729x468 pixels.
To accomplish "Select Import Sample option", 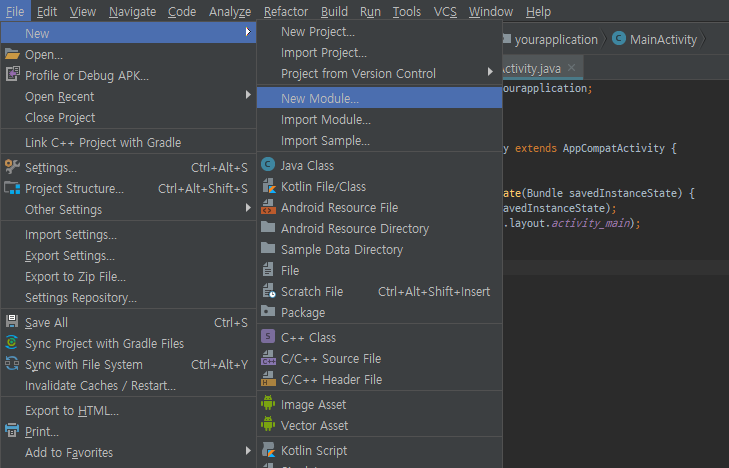I will [325, 141].
